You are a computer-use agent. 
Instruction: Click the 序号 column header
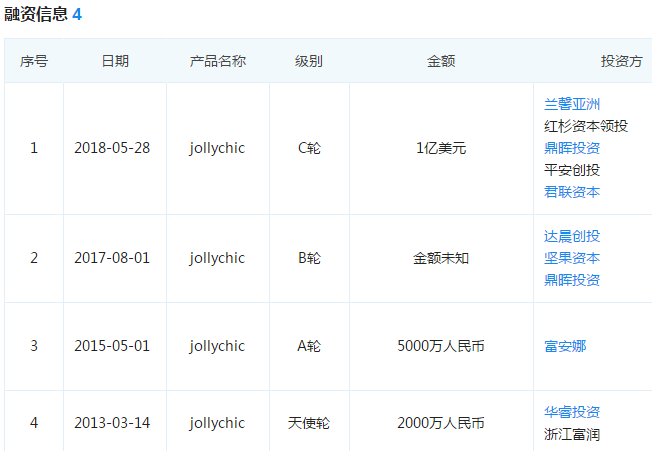pyautogui.click(x=34, y=61)
